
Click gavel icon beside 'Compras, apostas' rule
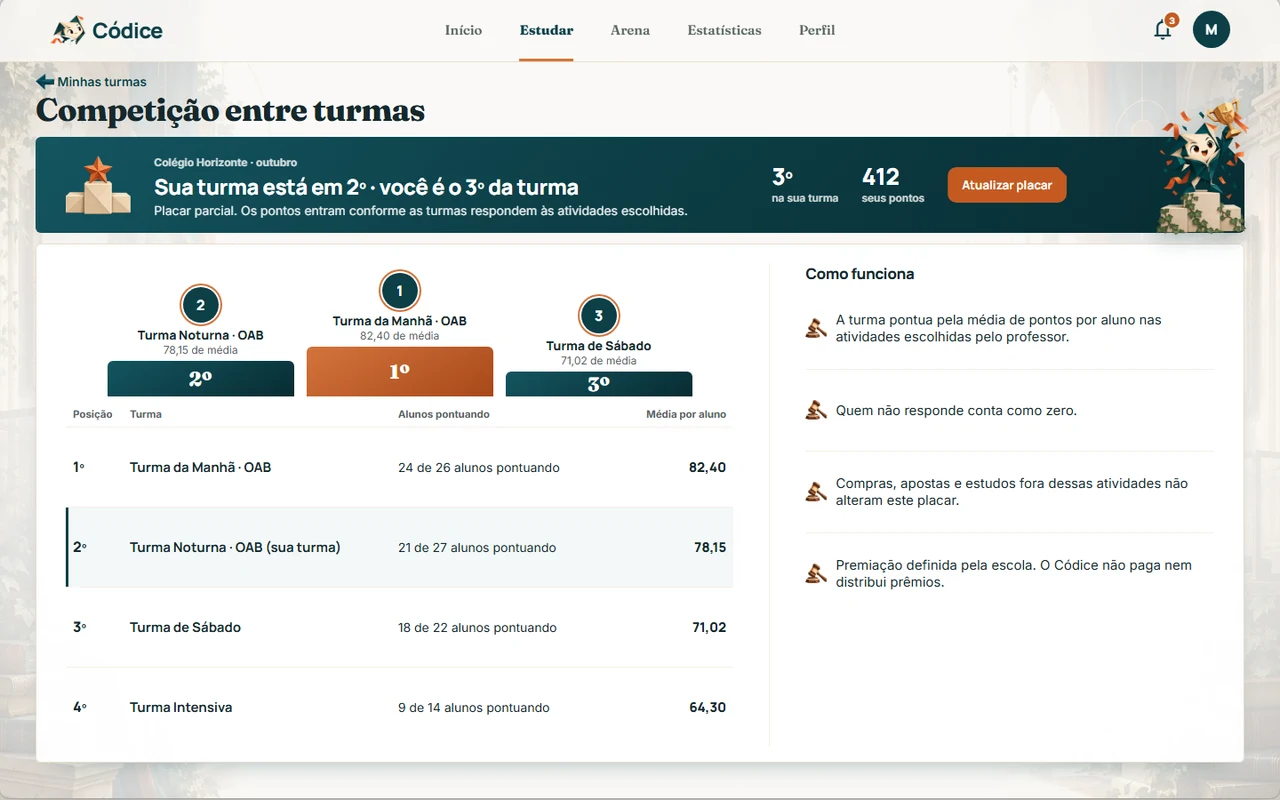816,491
